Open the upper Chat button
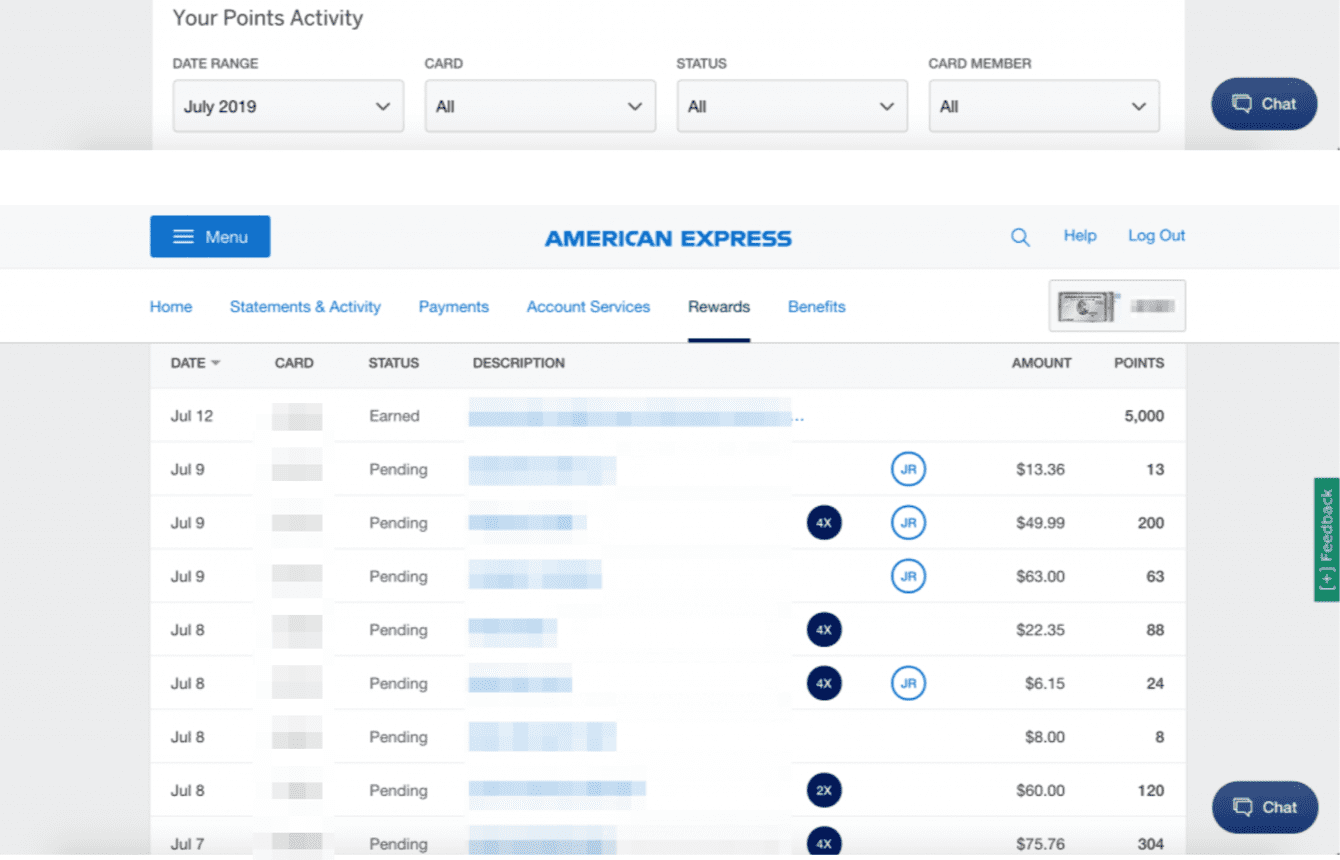The height and width of the screenshot is (860, 1340). pyautogui.click(x=1264, y=104)
